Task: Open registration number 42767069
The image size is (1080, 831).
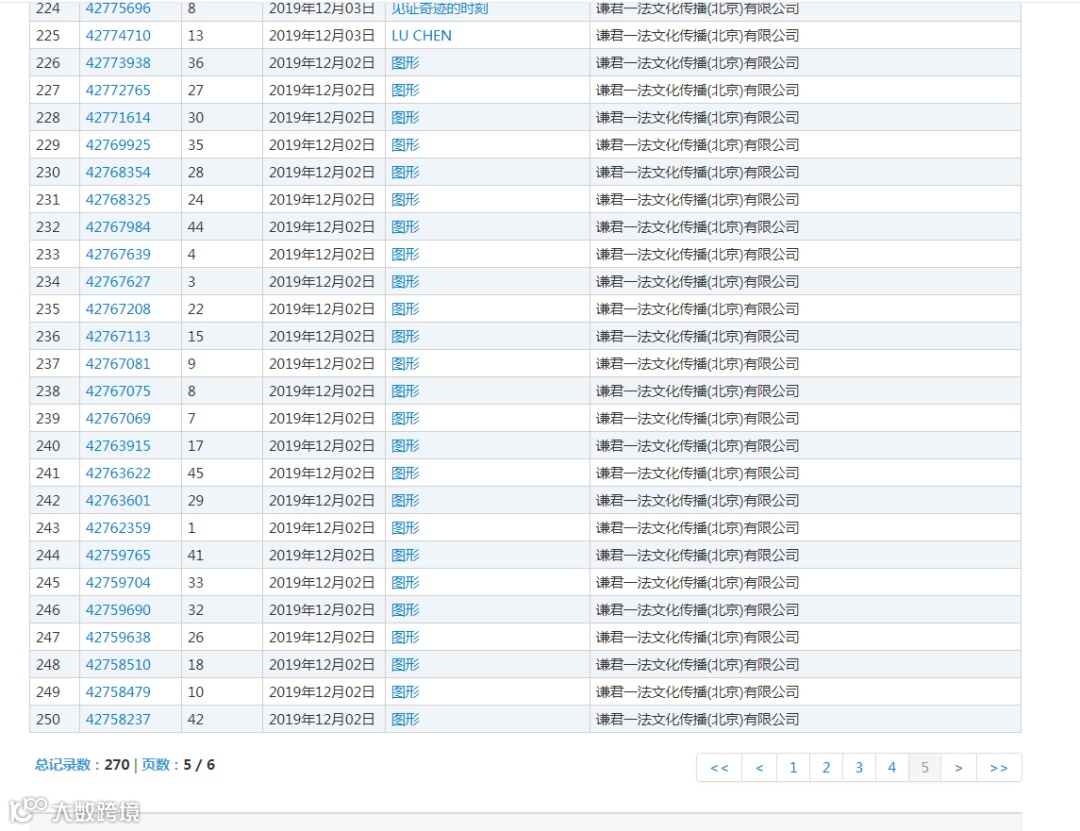Action: pos(118,419)
